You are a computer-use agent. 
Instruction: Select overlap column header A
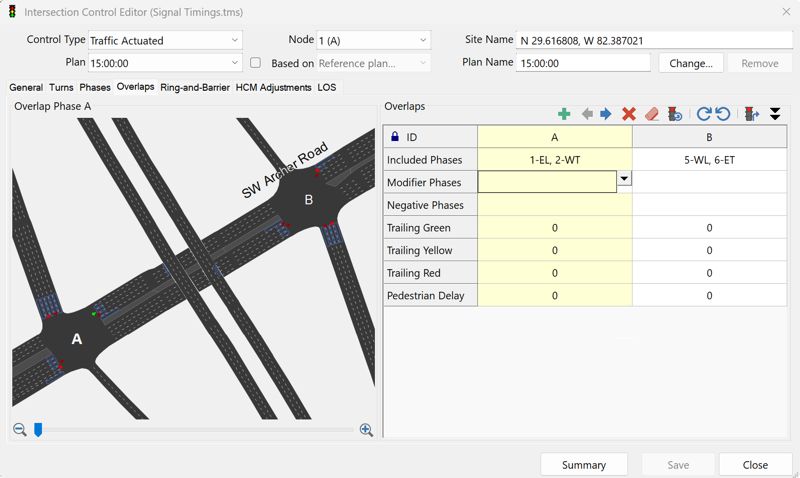(x=555, y=137)
